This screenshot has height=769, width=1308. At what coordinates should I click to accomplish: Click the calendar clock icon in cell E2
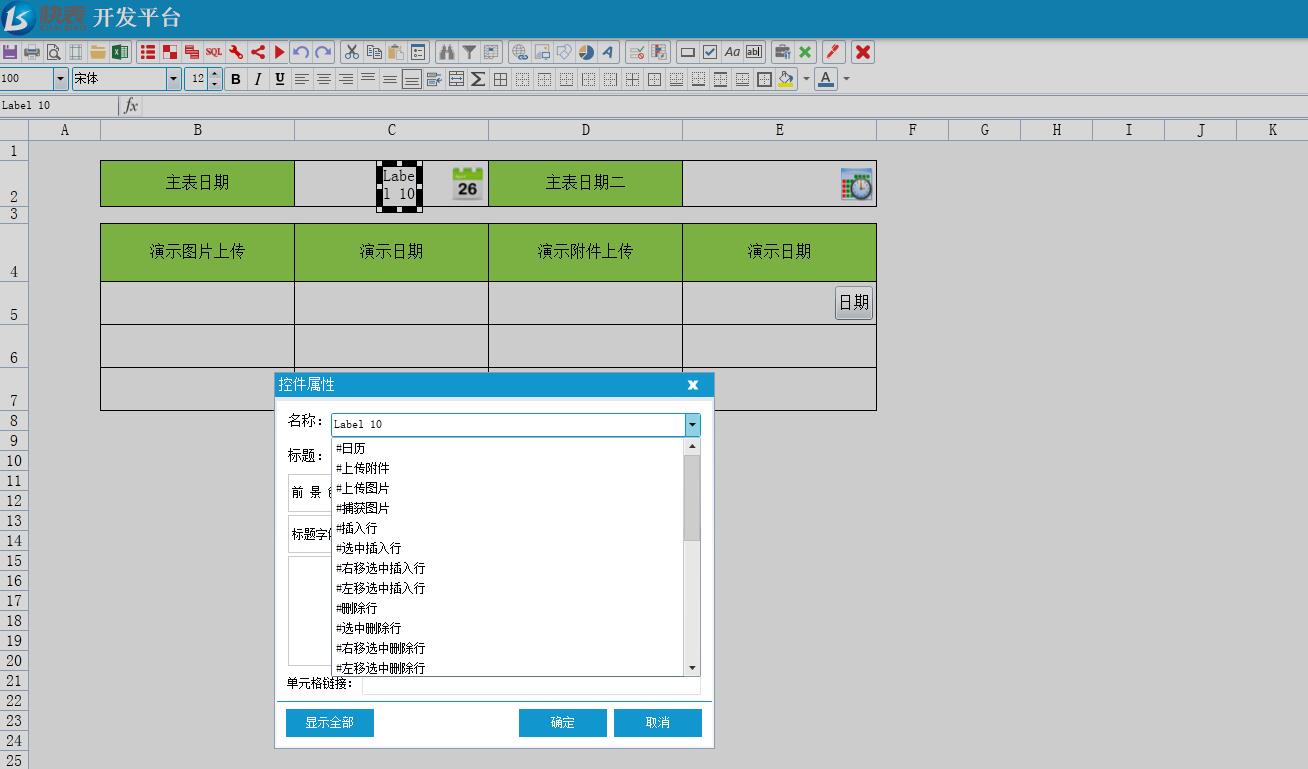click(856, 184)
